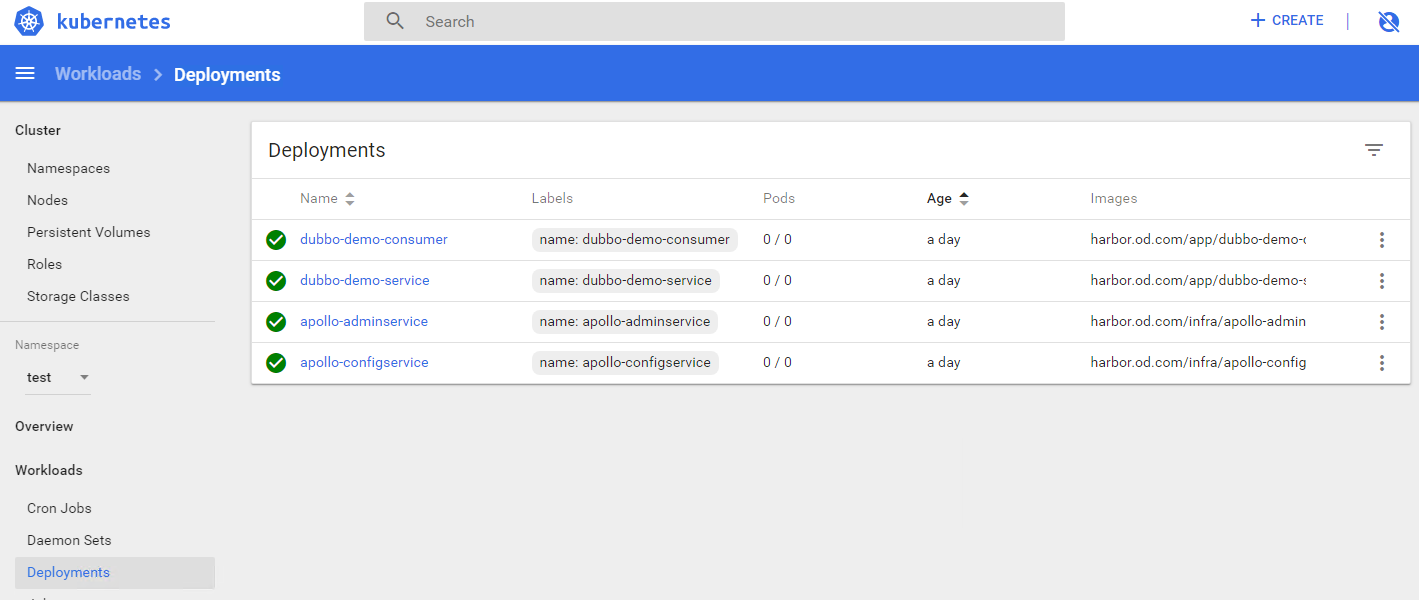Click the Labels column header
This screenshot has height=600, width=1419.
552,199
